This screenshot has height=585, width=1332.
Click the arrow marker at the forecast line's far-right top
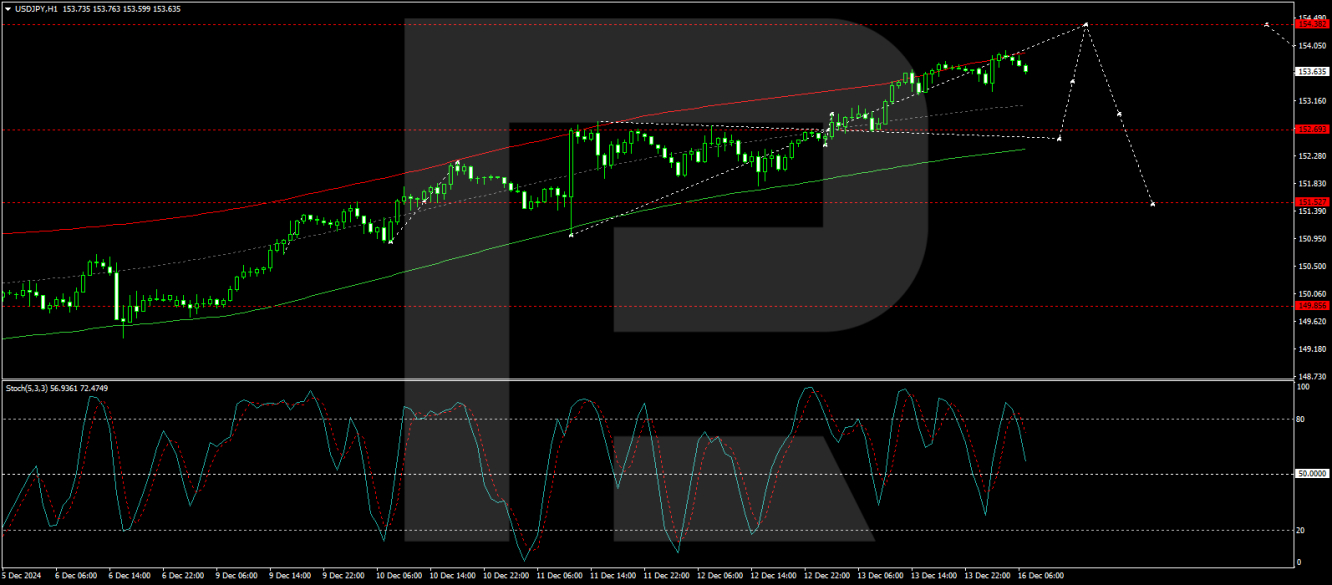pyautogui.click(x=1266, y=24)
